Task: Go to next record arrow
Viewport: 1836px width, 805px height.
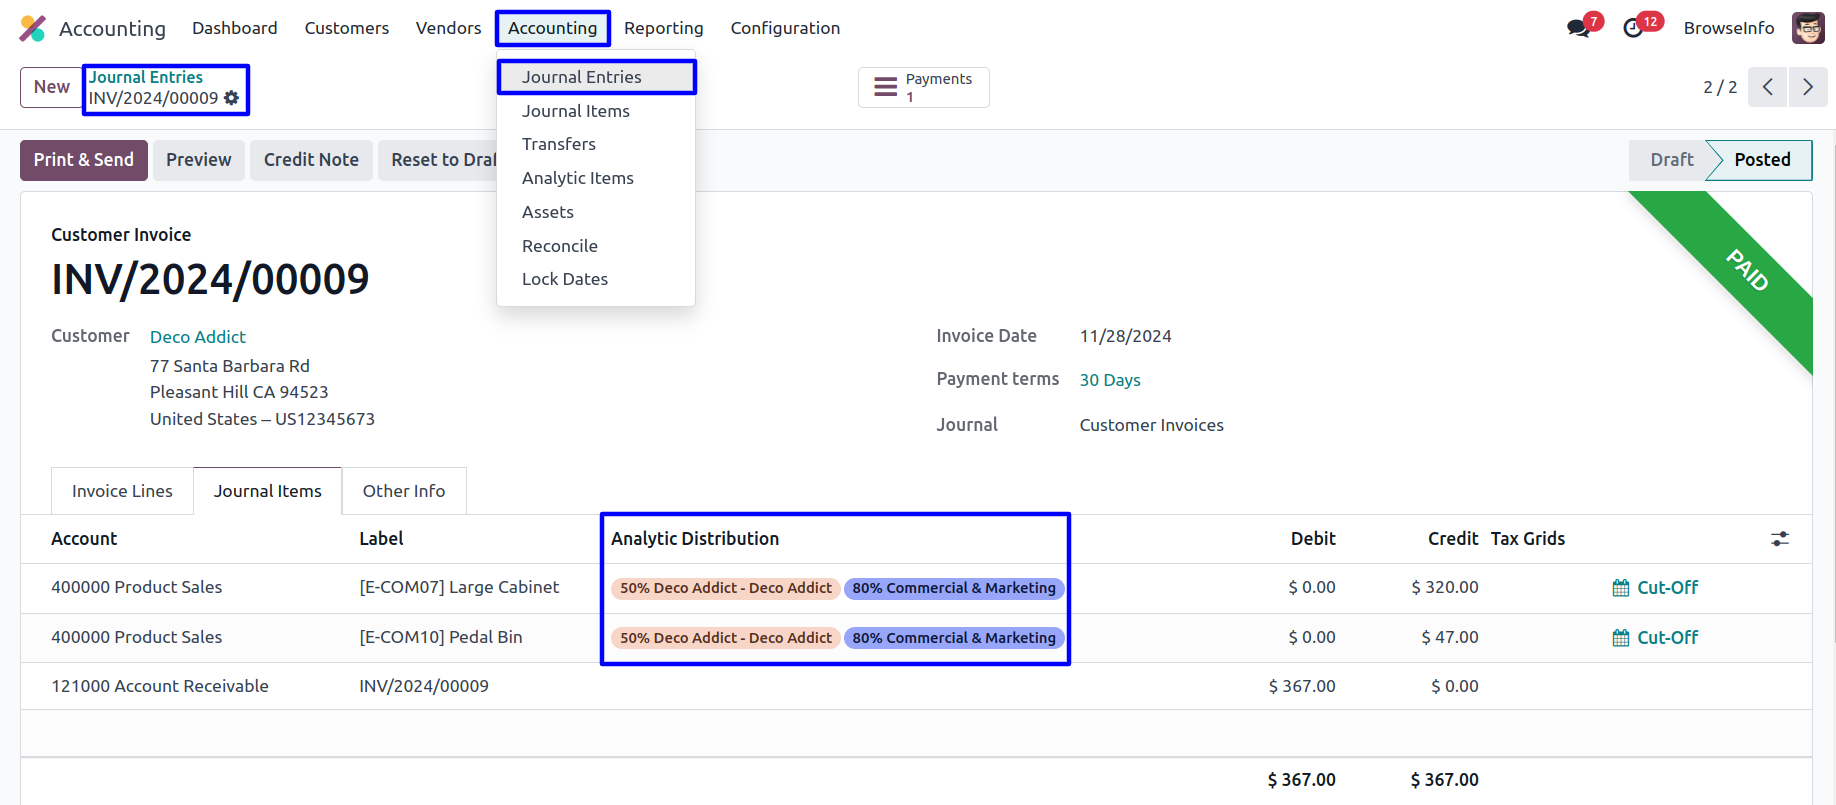Action: point(1807,87)
